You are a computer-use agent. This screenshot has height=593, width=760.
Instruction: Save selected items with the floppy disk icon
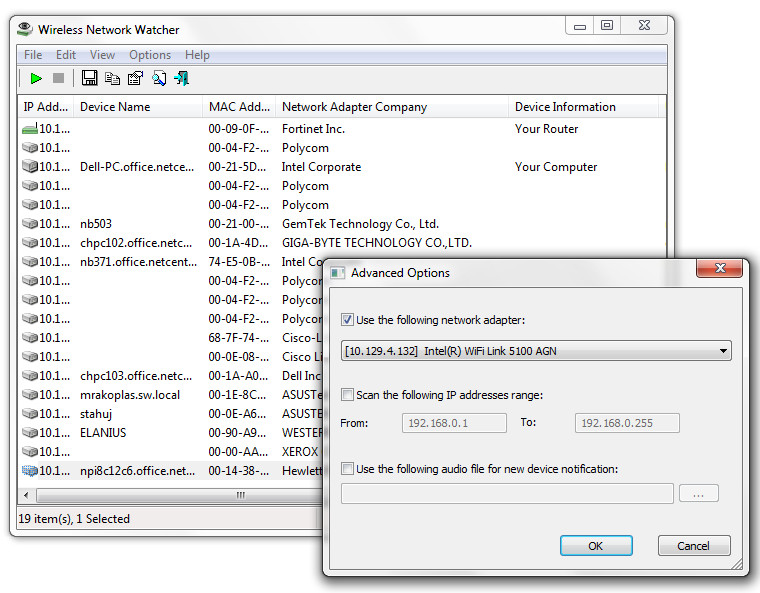point(89,78)
